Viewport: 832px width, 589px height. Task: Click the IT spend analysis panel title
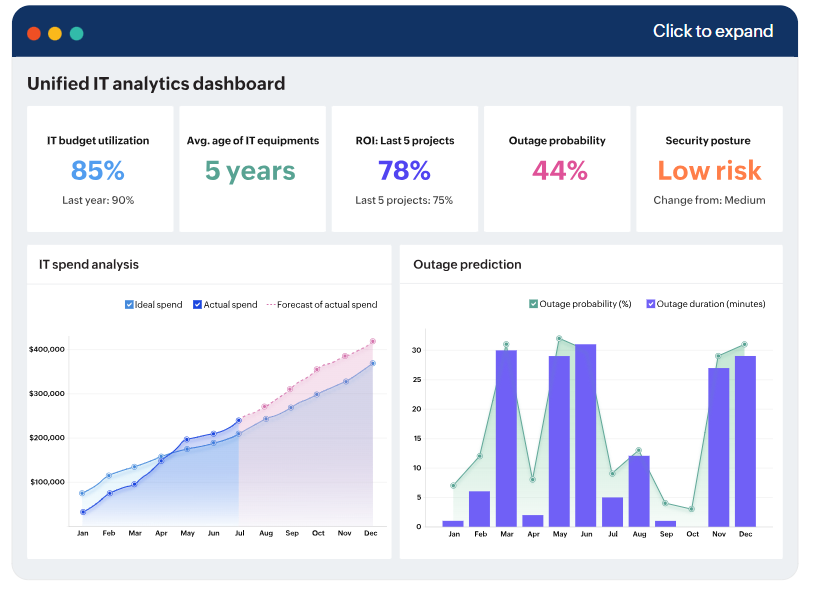click(87, 264)
